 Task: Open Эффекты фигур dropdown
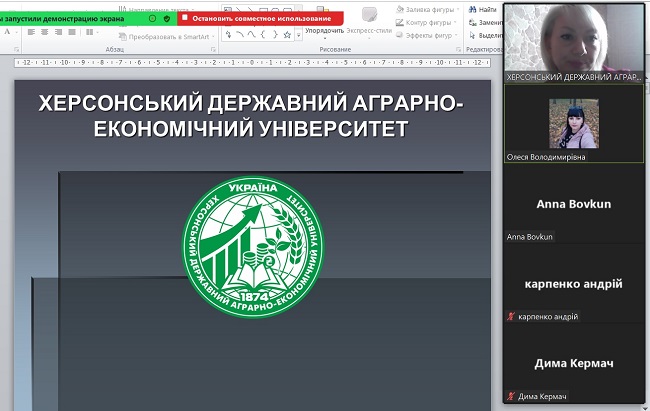click(426, 36)
